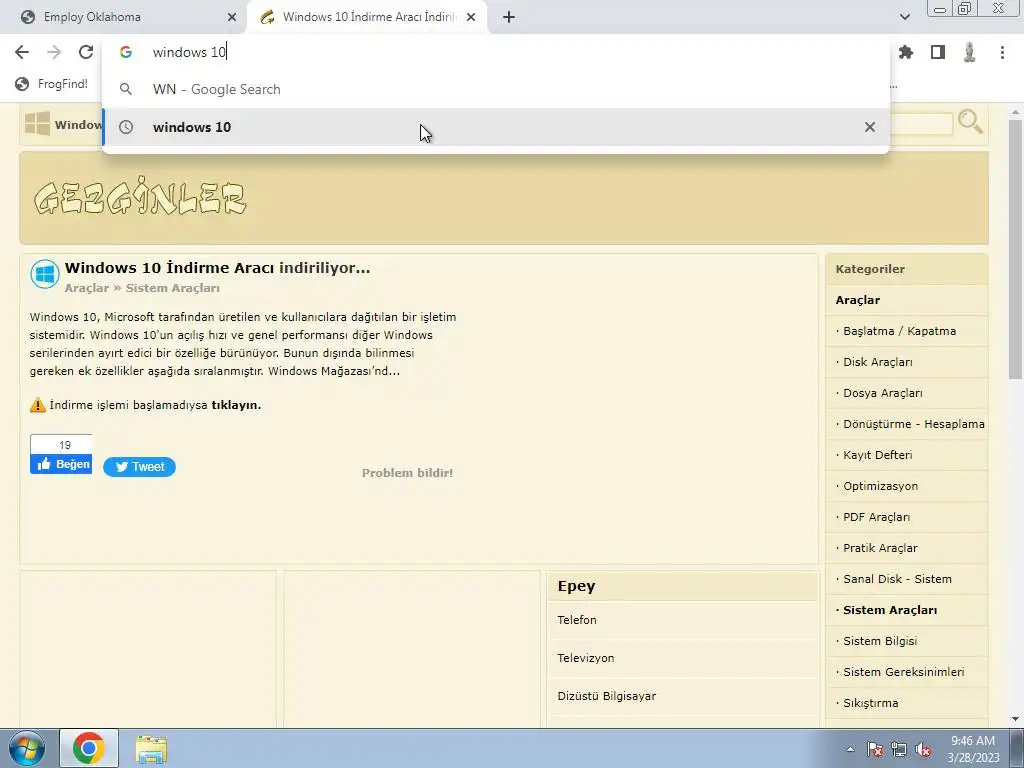Click the Araçlar breadcrumb link
Viewport: 1024px width, 768px height.
click(x=87, y=288)
